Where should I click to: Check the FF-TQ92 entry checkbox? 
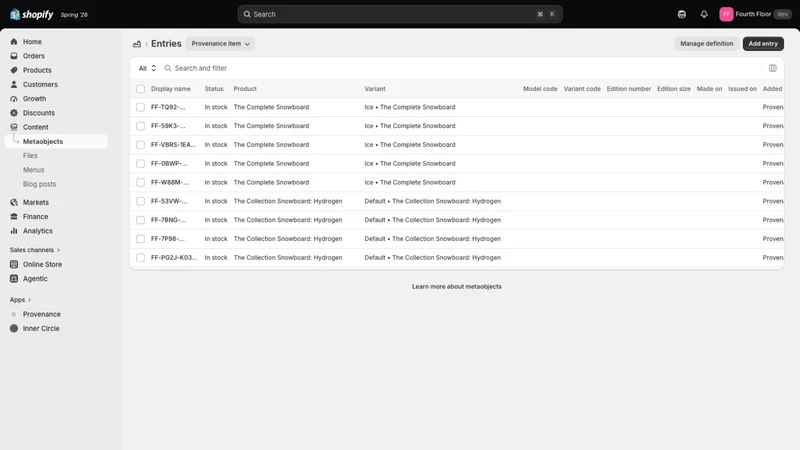coord(140,107)
